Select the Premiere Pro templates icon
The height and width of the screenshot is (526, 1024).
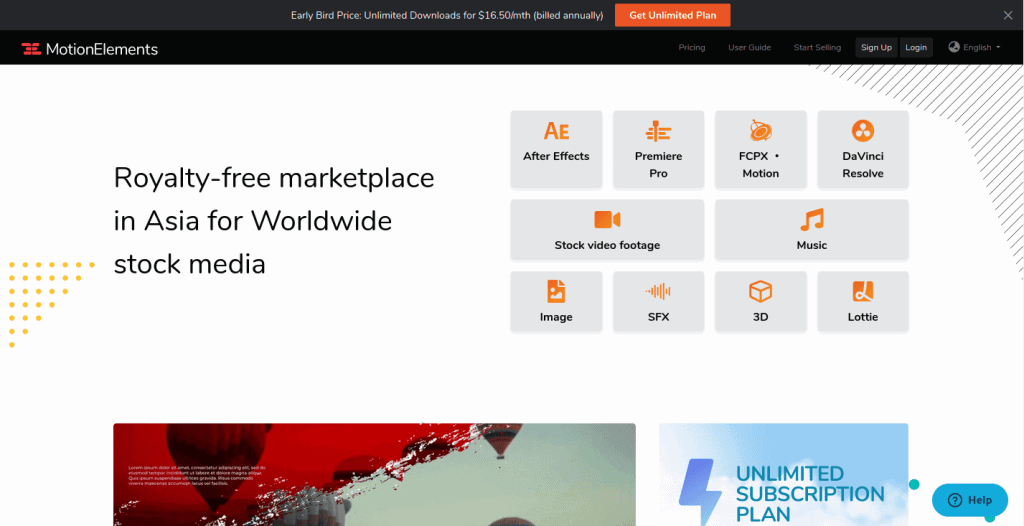[x=658, y=131]
